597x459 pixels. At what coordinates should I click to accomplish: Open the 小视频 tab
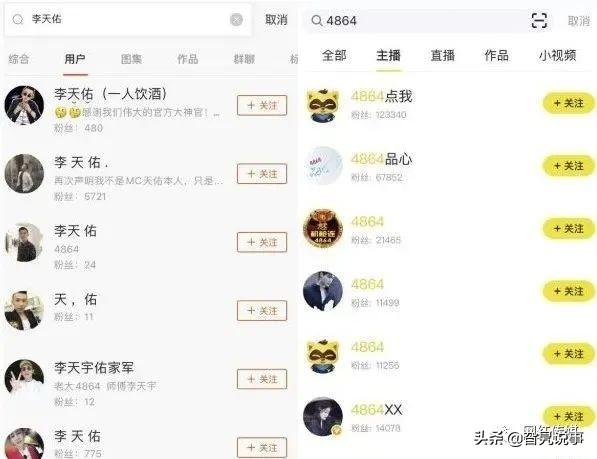[557, 56]
